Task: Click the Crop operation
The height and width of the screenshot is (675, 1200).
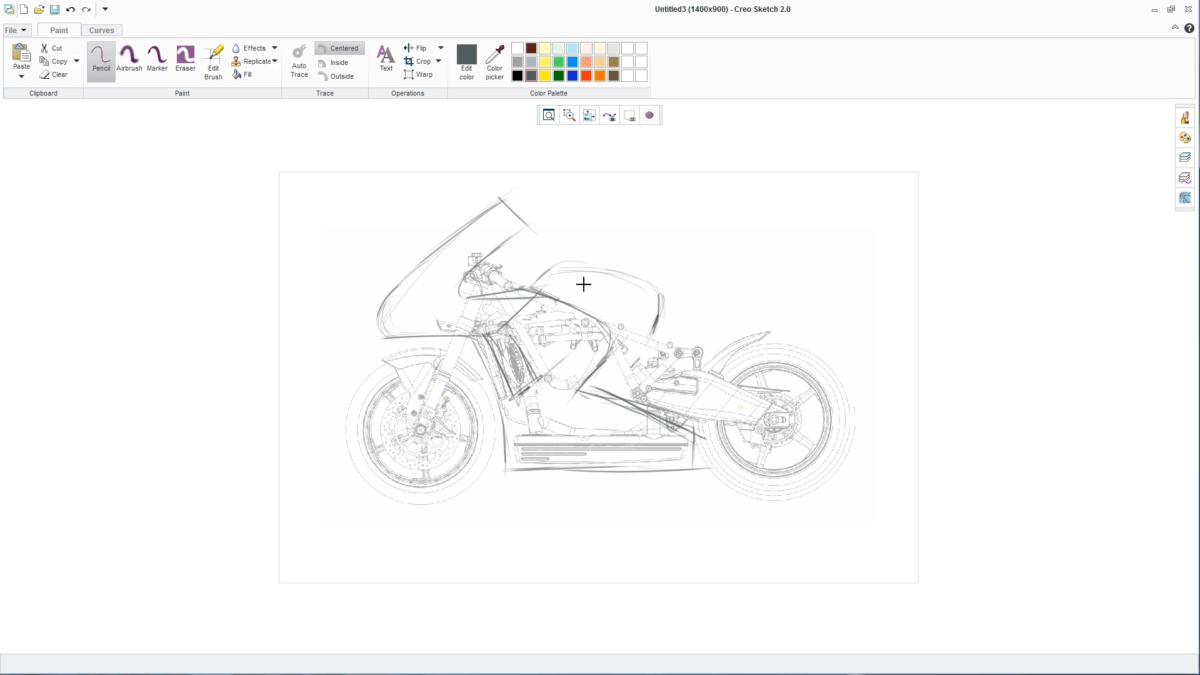Action: [417, 61]
